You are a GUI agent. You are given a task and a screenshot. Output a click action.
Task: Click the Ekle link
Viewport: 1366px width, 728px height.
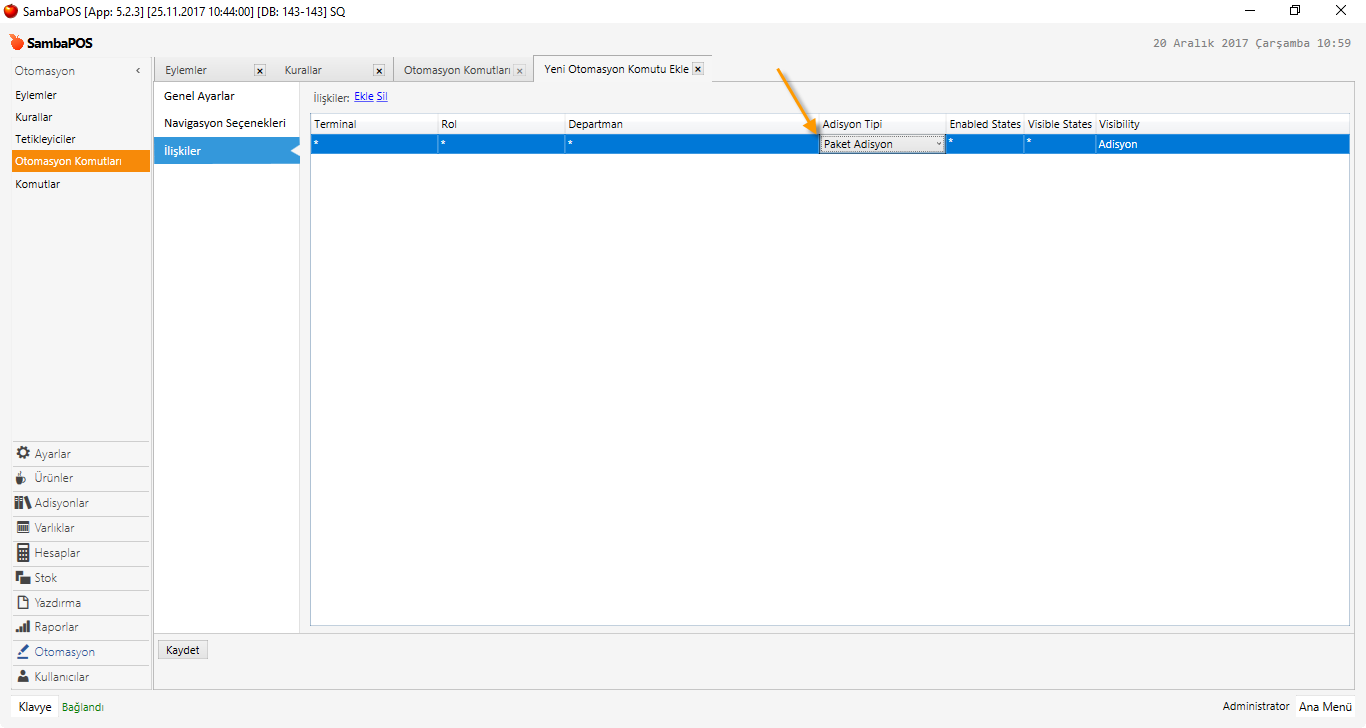(363, 97)
